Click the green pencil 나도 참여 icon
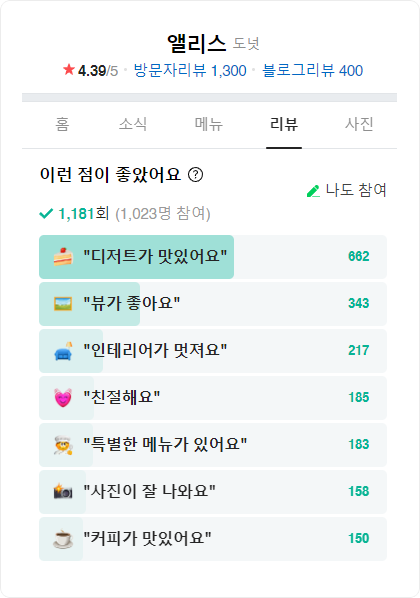The image size is (420, 598). (x=313, y=191)
